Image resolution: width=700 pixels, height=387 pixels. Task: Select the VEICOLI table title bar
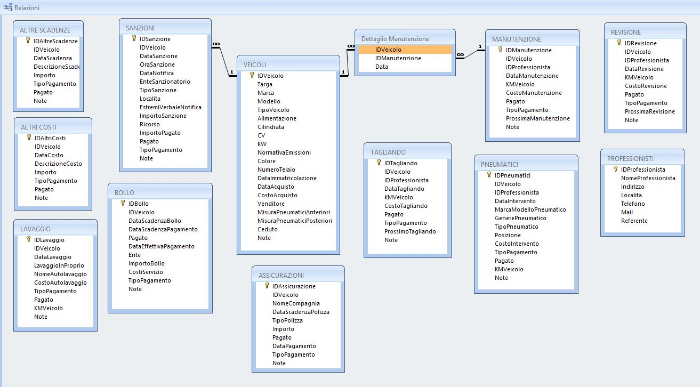coord(288,64)
